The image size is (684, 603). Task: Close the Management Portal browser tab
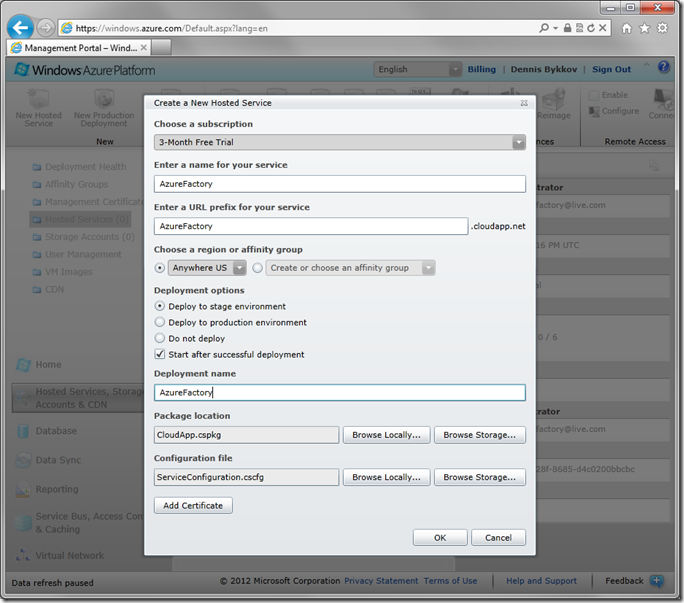click(144, 48)
